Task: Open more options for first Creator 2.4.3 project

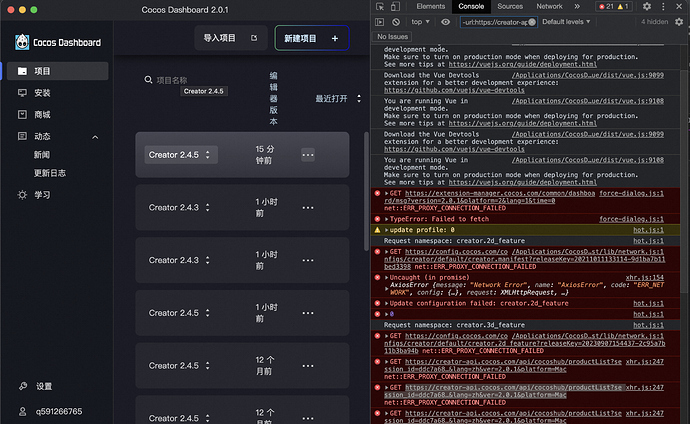Action: pos(308,208)
